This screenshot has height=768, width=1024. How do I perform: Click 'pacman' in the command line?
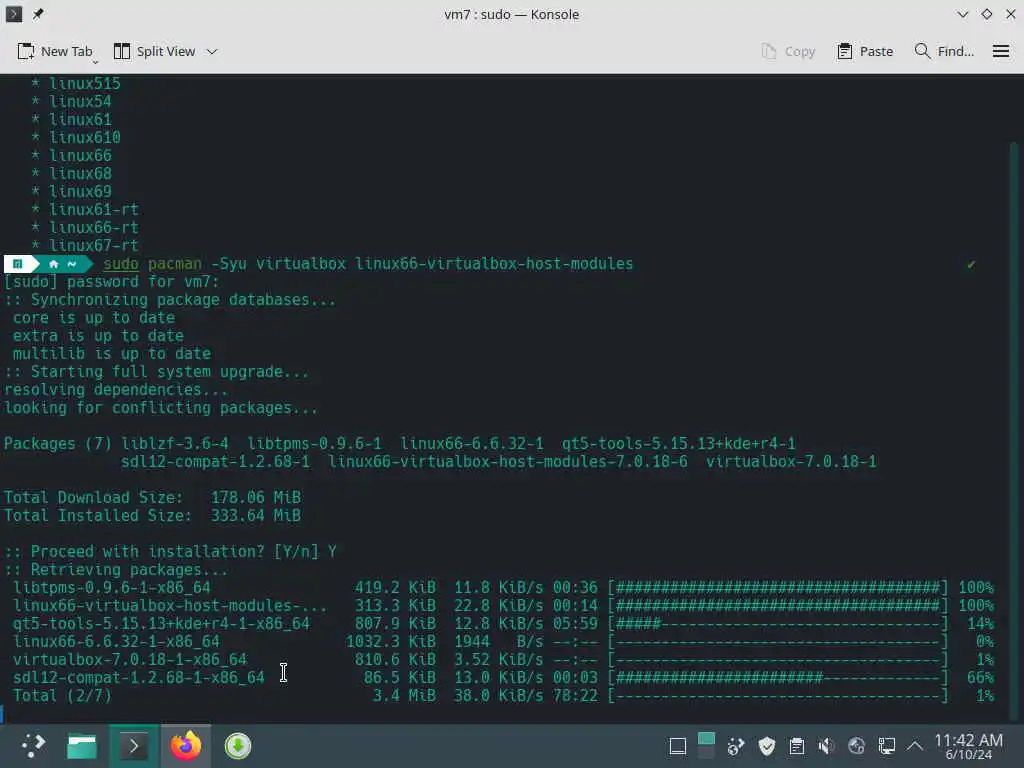coord(174,264)
